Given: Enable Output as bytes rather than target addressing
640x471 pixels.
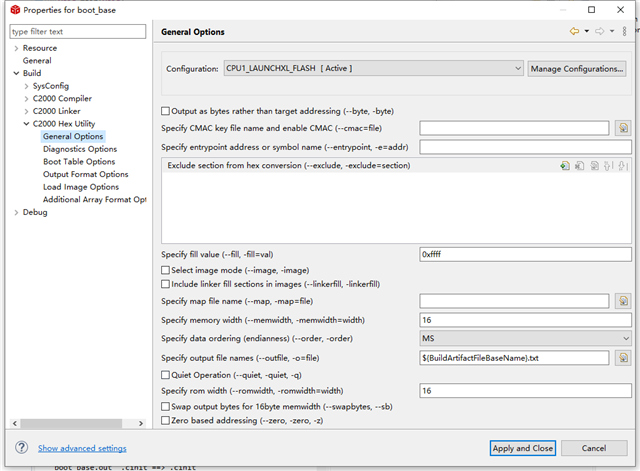Looking at the screenshot, I should coord(166,111).
